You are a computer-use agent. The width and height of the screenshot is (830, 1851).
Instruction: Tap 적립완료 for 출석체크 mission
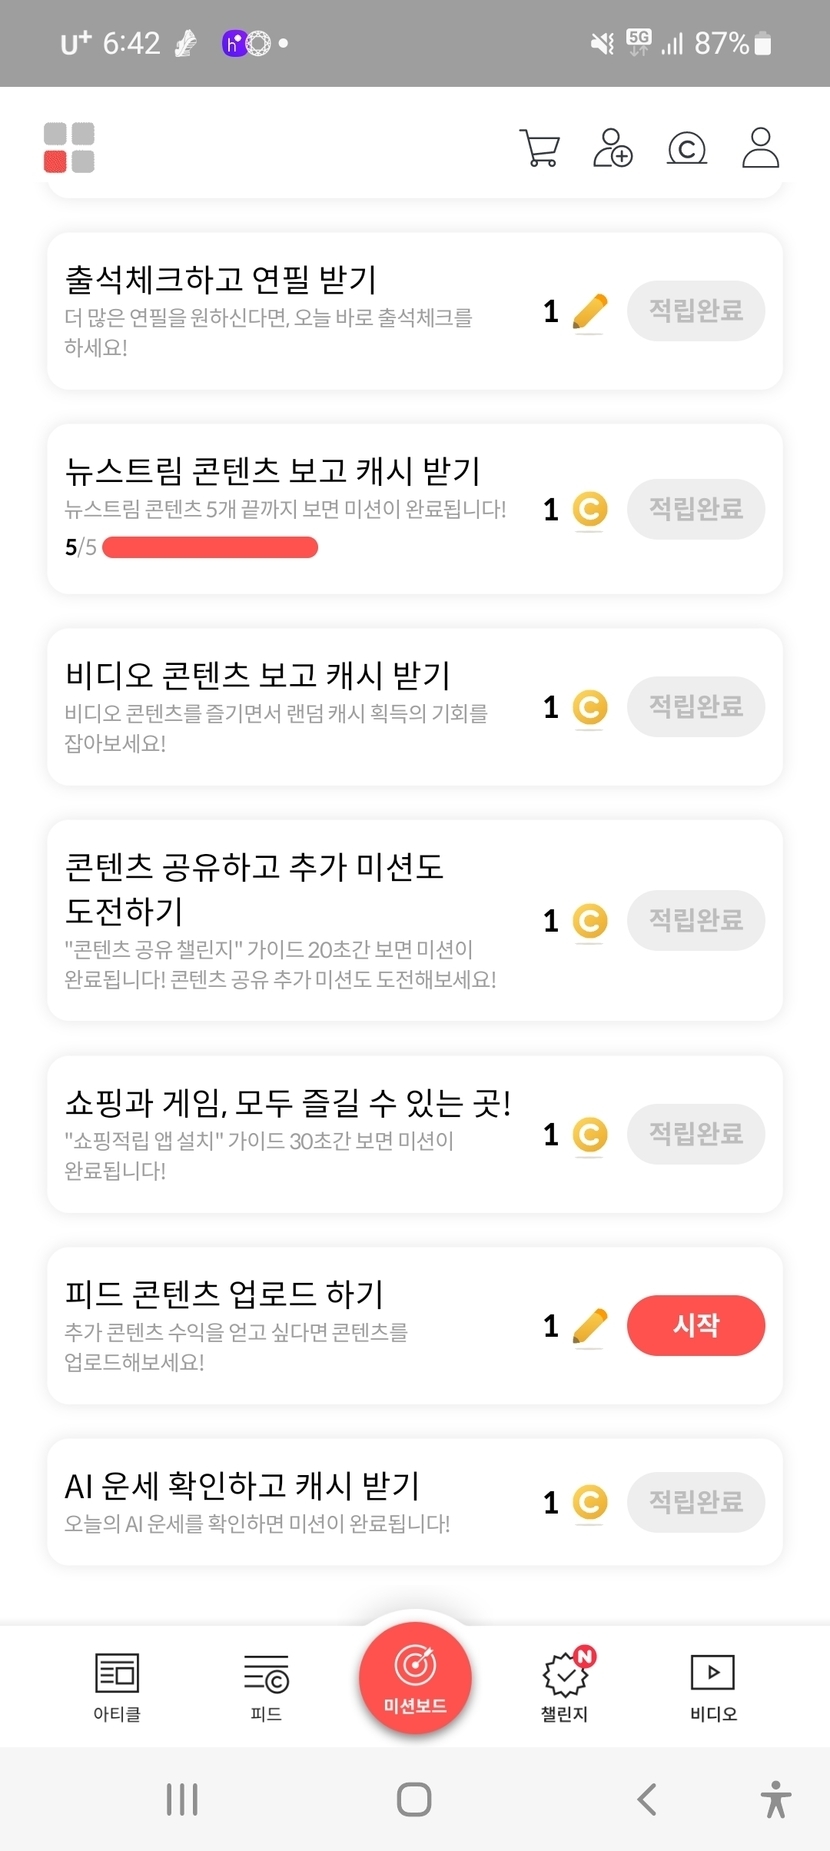click(x=696, y=311)
